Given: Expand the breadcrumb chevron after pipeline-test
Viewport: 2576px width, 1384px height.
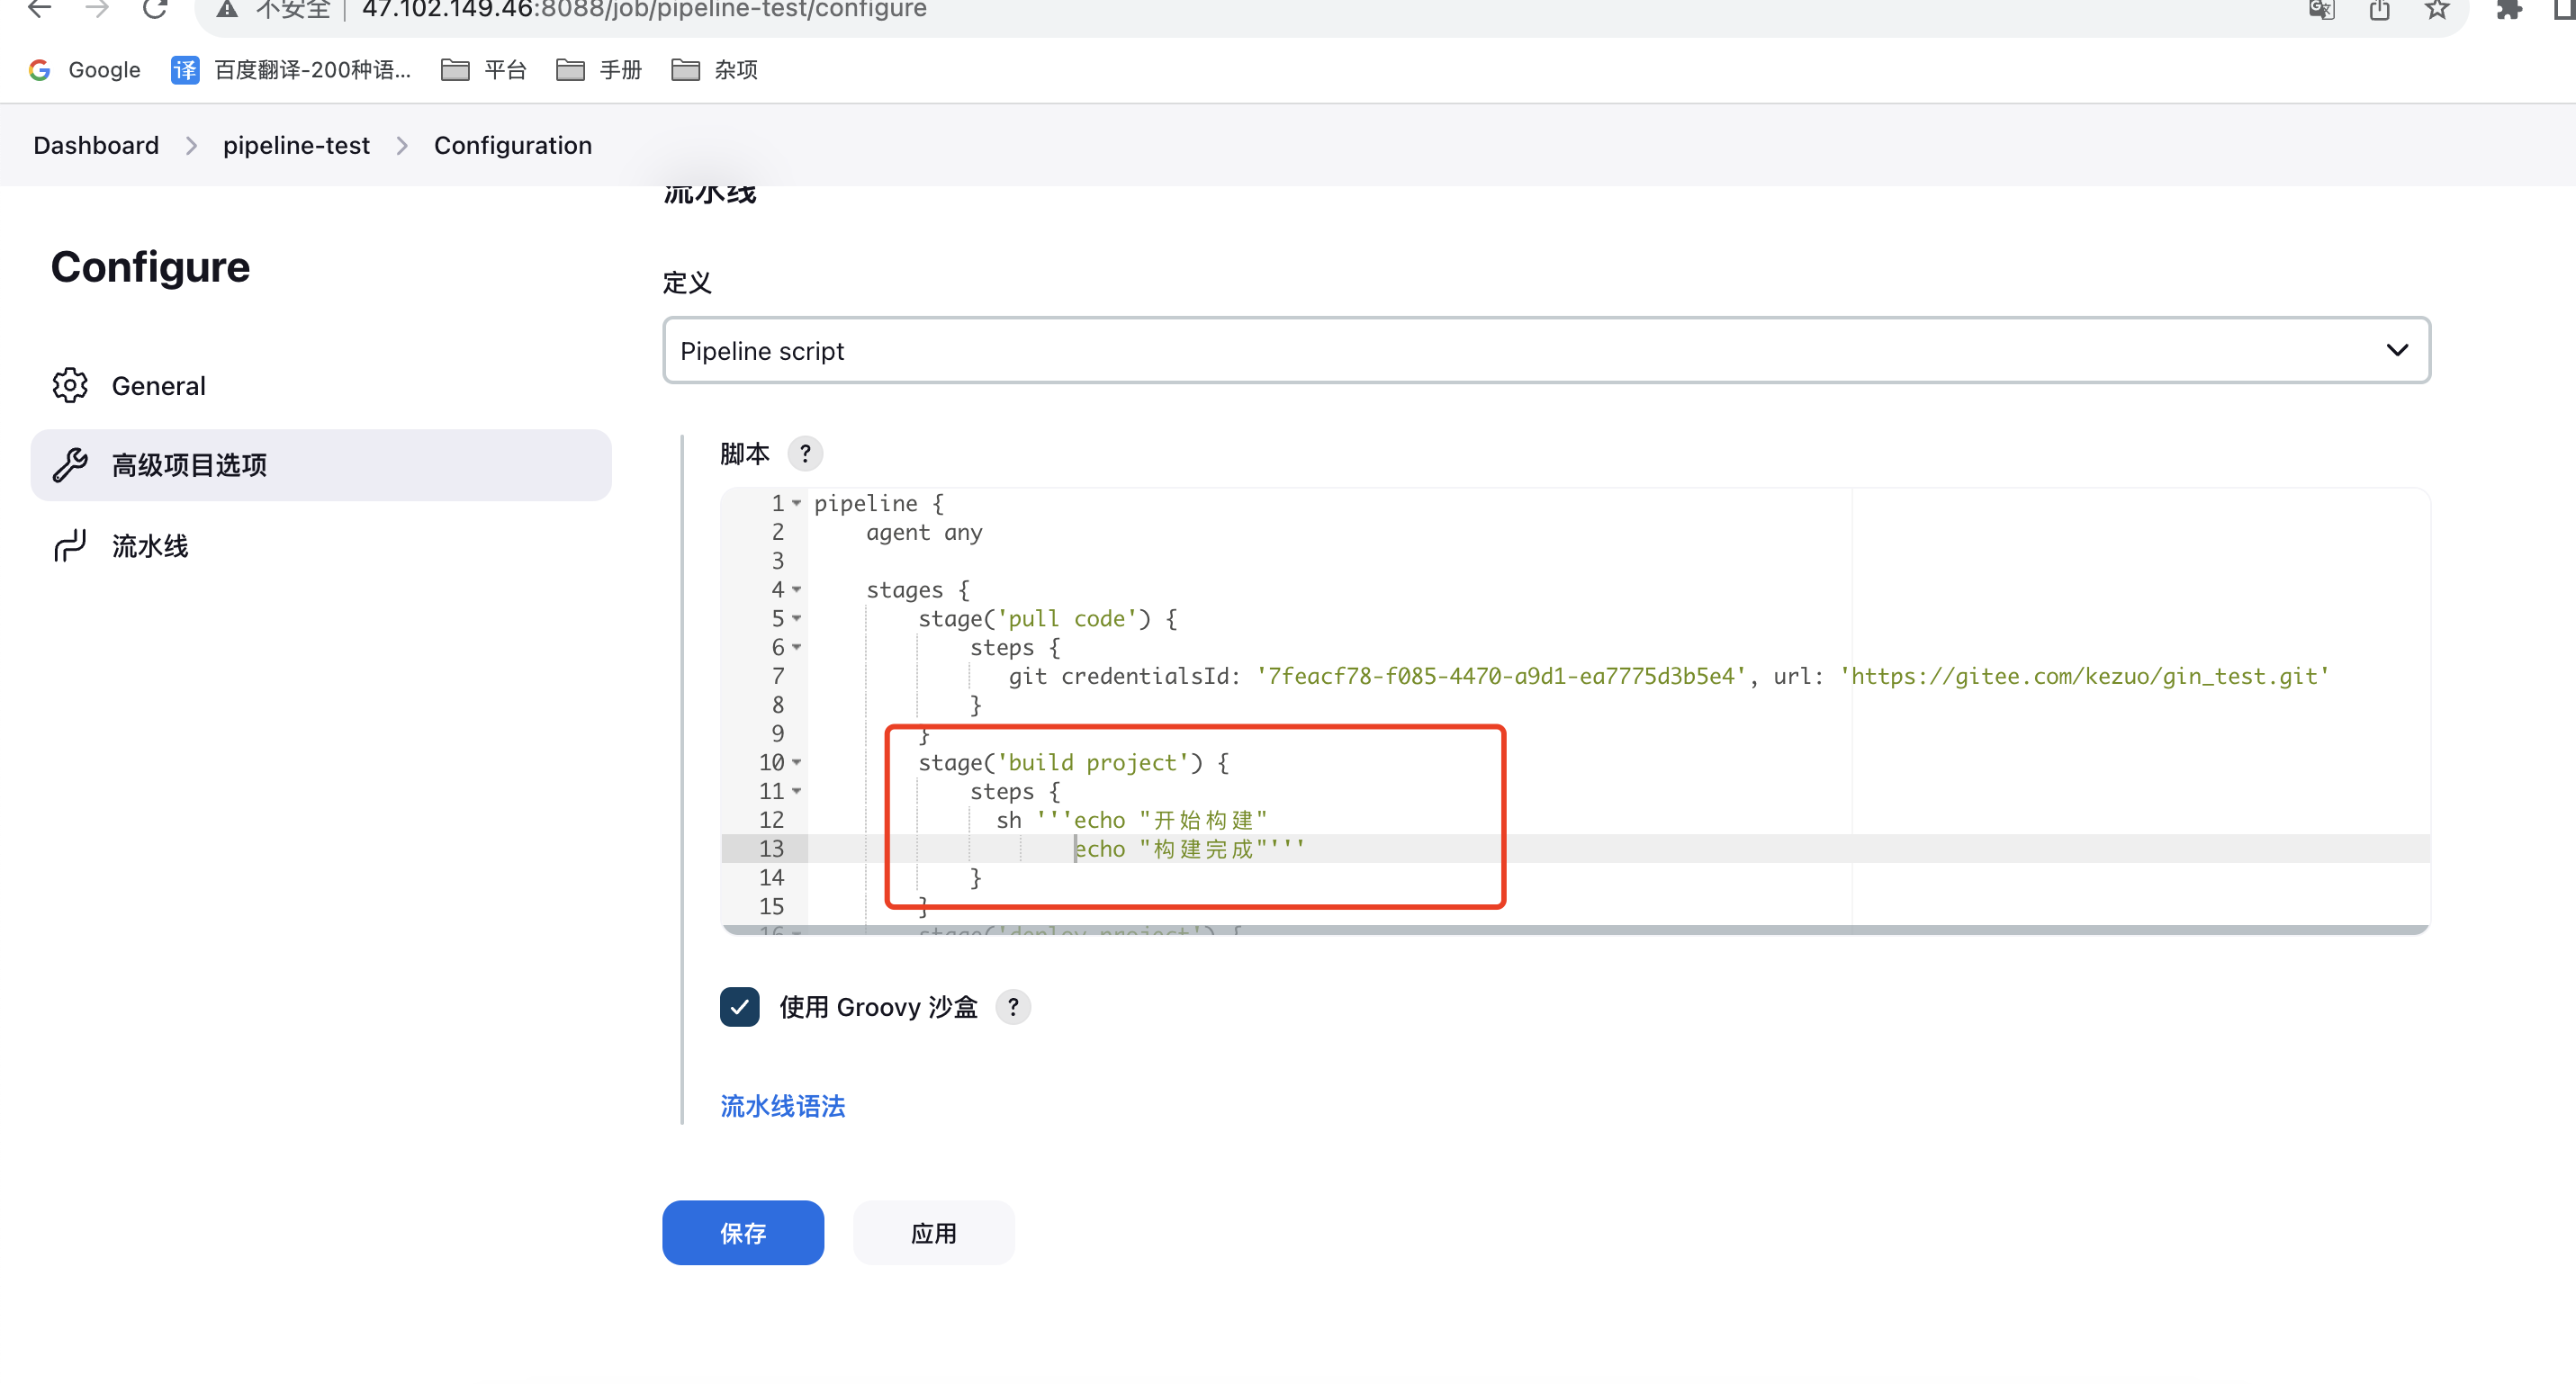Looking at the screenshot, I should [x=402, y=146].
